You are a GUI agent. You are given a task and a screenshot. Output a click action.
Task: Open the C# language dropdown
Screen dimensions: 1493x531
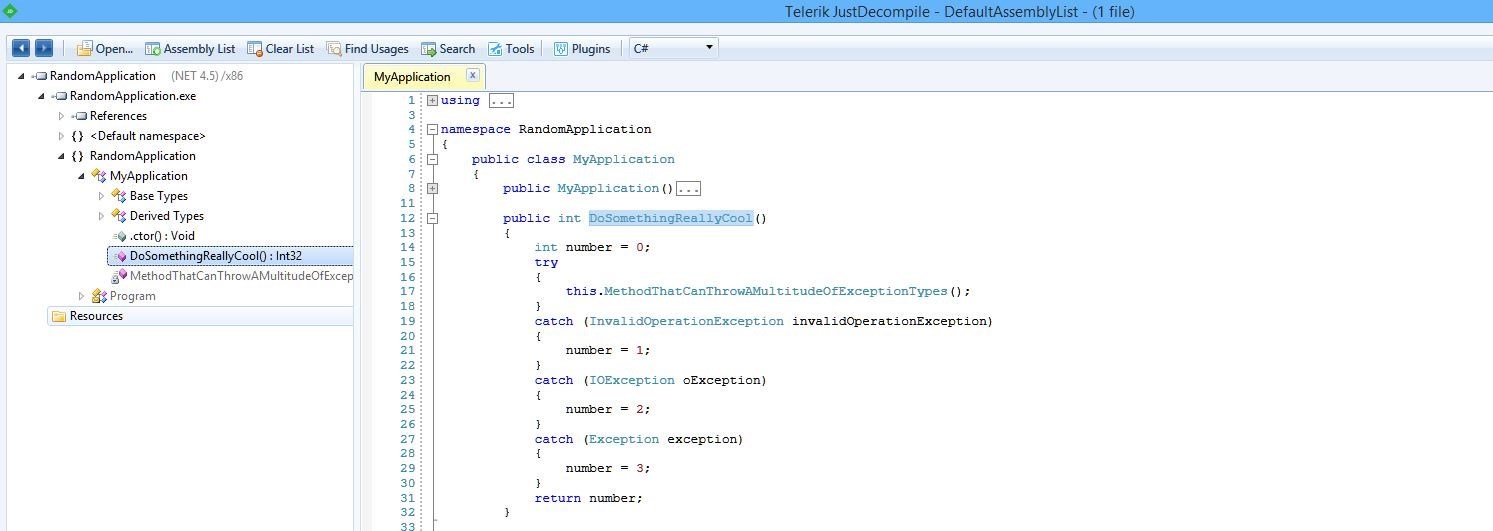(673, 48)
